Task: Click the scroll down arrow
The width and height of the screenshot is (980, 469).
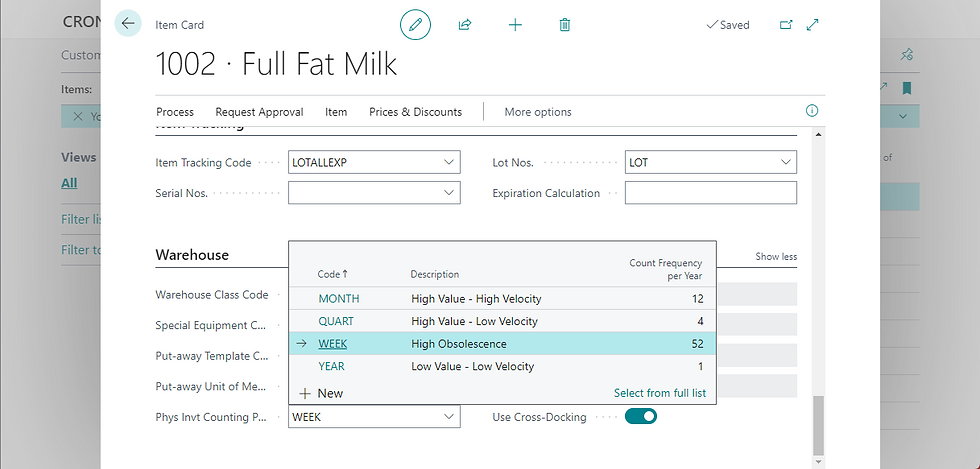Action: (x=819, y=461)
